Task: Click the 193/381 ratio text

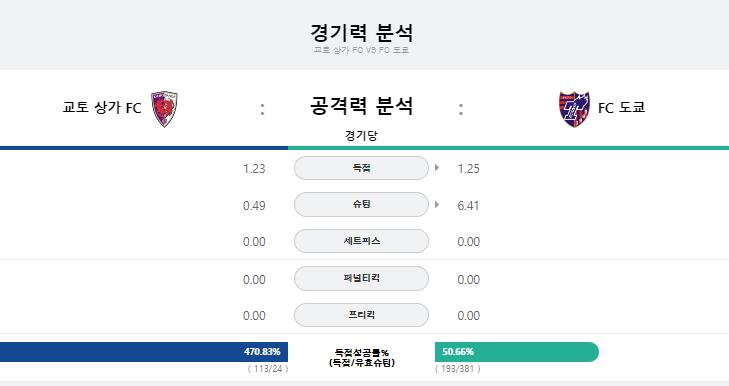Action: (x=458, y=369)
